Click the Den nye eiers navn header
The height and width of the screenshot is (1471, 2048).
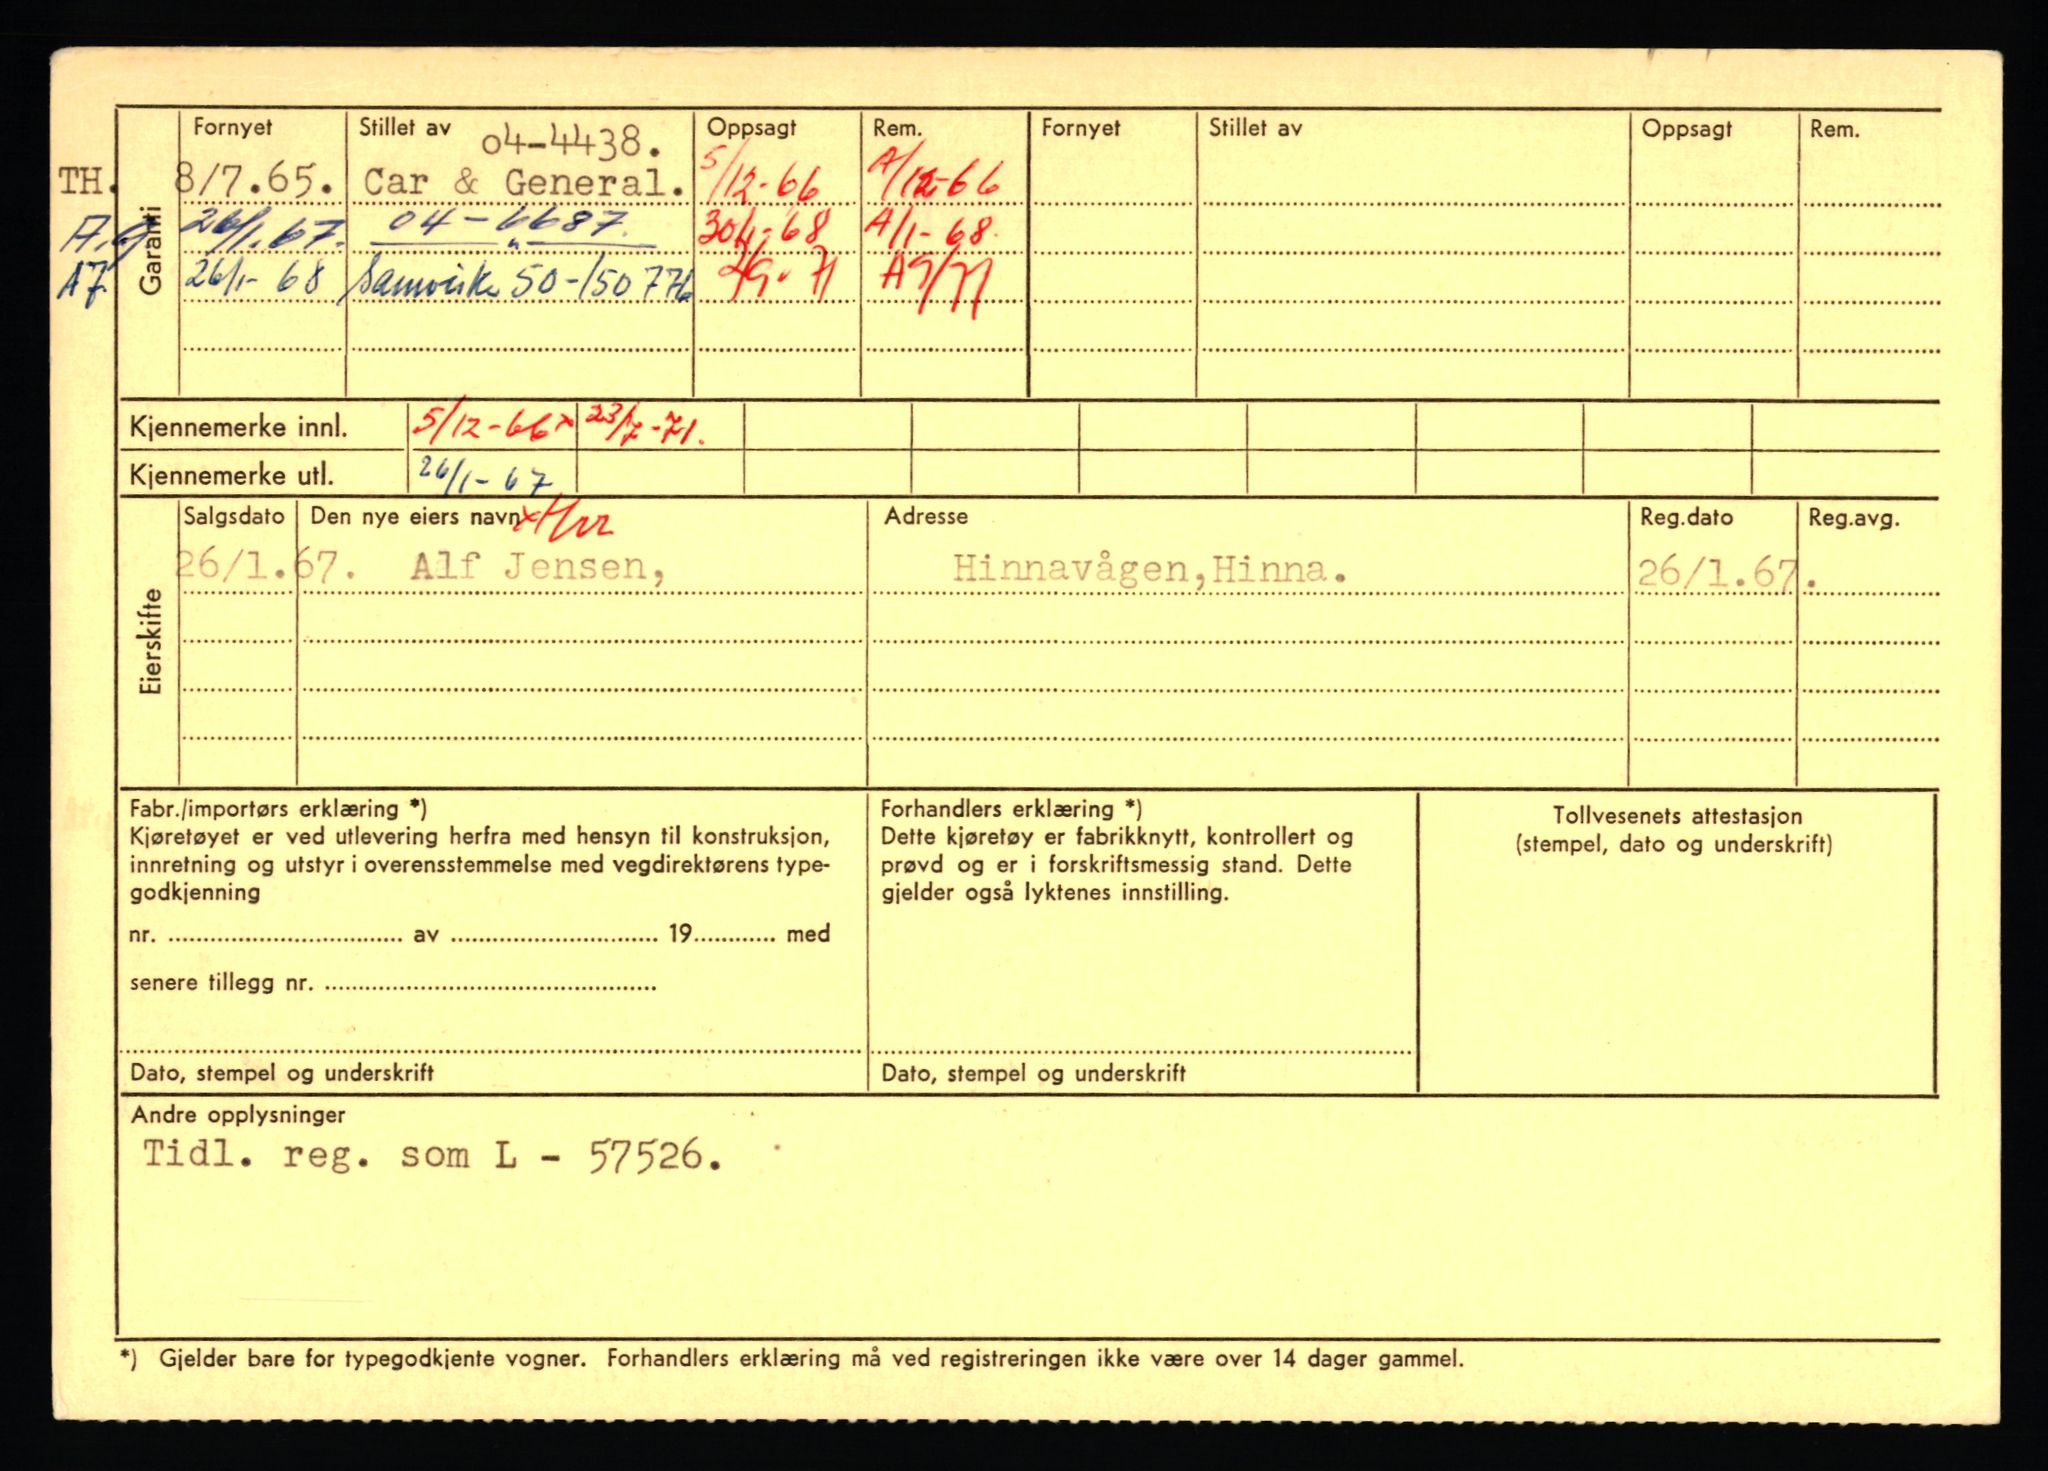415,516
